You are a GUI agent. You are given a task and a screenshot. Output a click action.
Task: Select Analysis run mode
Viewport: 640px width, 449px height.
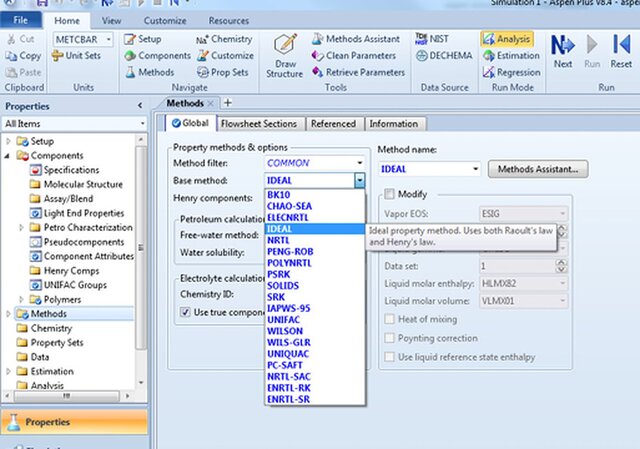tap(507, 39)
